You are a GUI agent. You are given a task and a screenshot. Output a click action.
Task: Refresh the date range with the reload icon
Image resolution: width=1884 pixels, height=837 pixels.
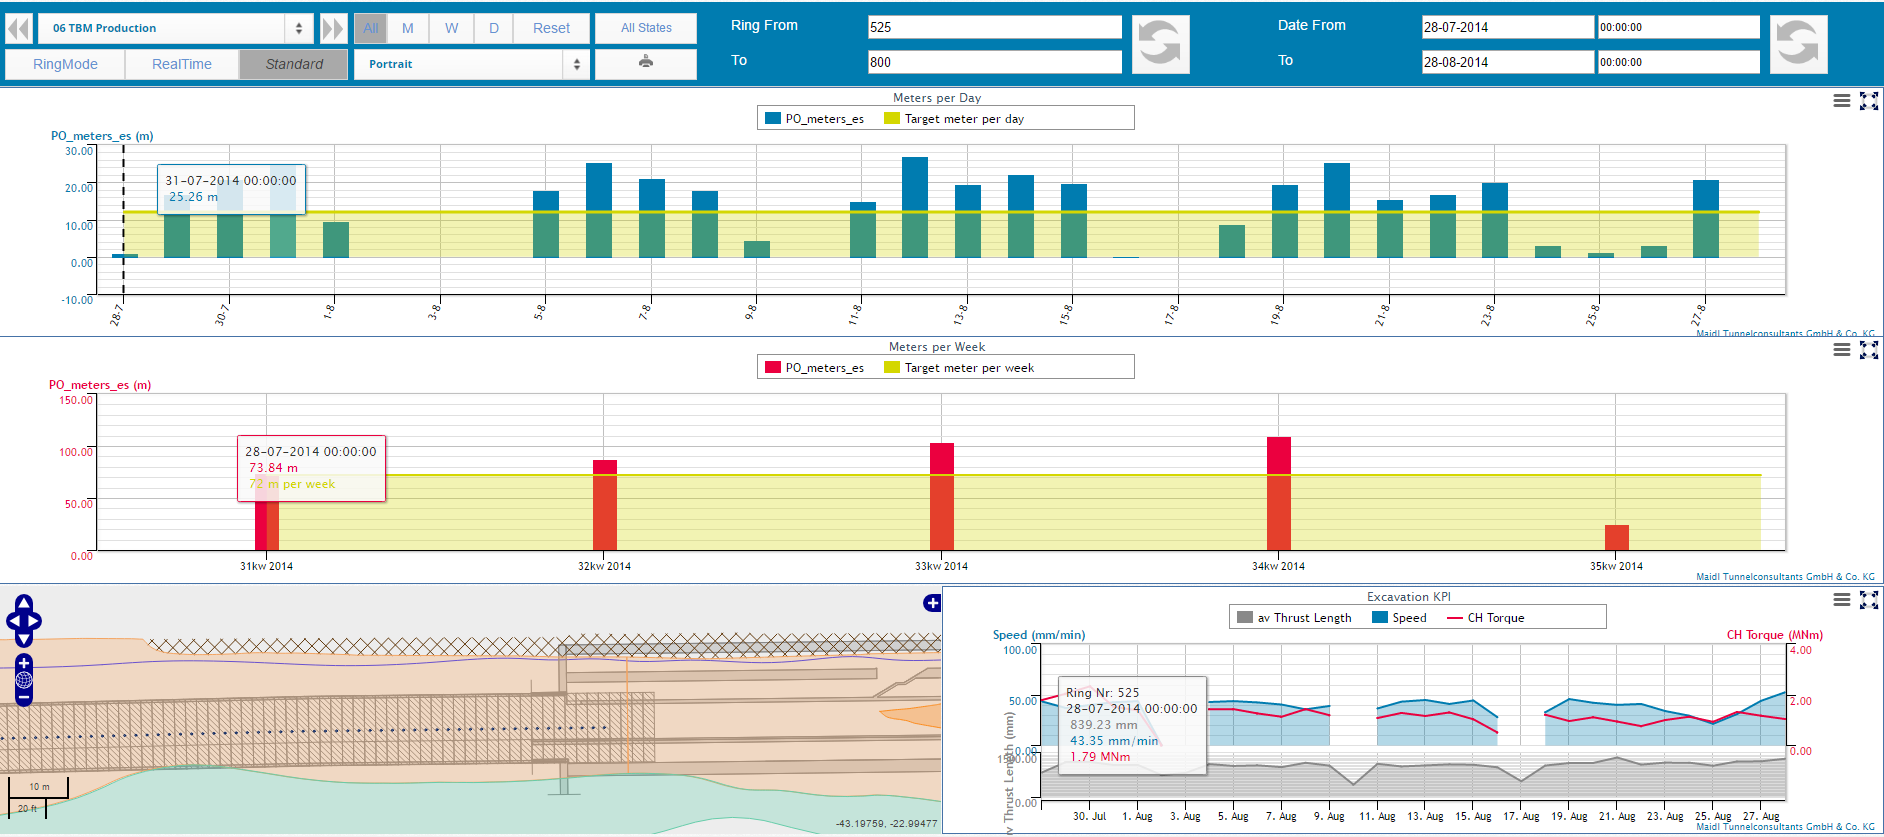click(1798, 45)
